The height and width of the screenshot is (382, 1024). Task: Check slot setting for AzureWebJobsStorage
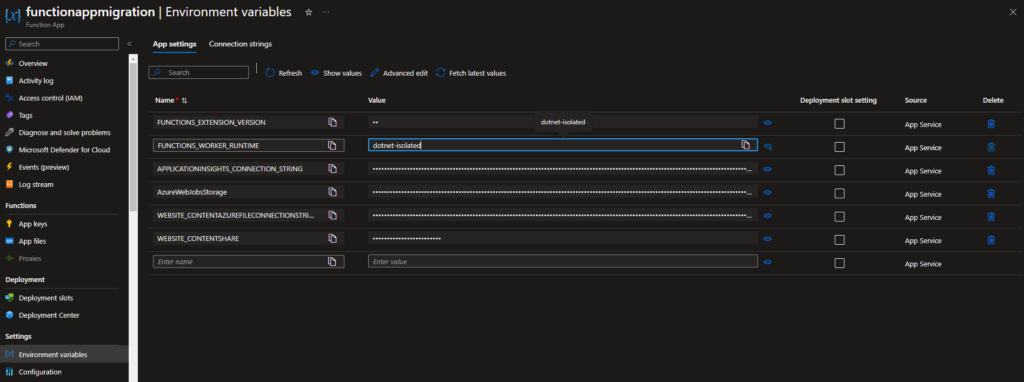click(x=839, y=193)
